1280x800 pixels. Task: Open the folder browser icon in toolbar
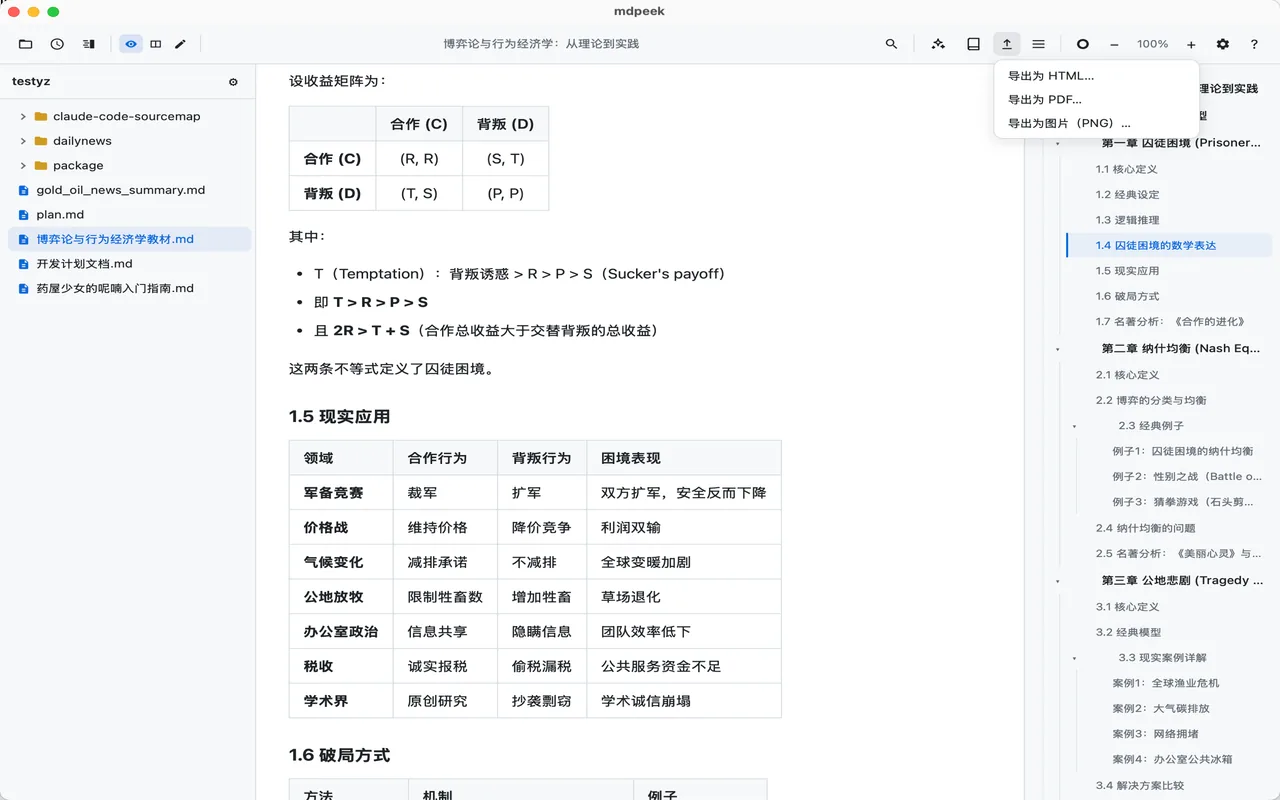coord(26,44)
